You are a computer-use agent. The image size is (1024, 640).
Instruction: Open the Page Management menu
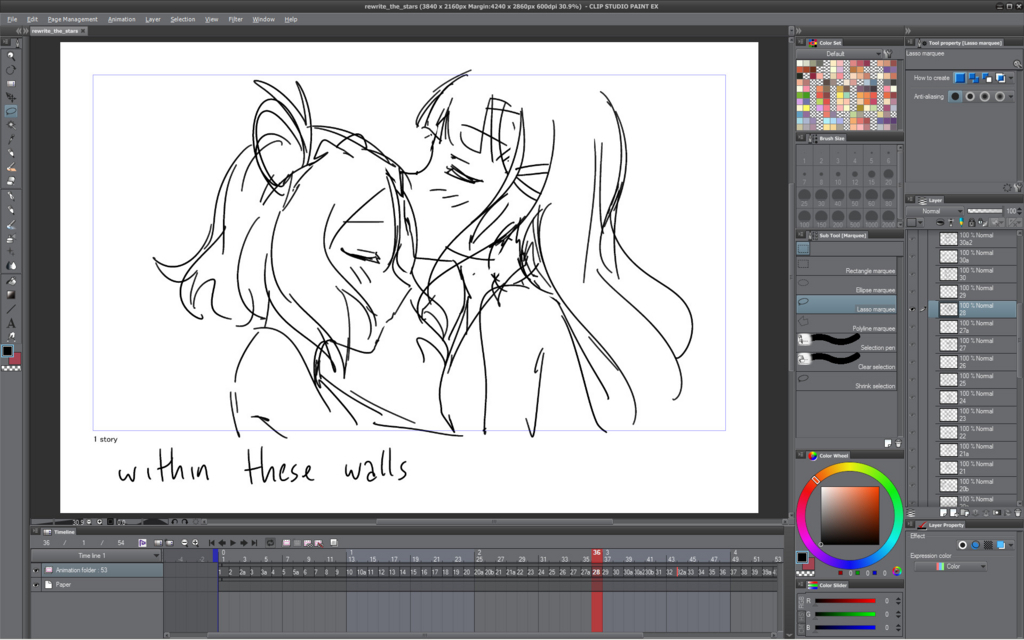click(x=72, y=19)
